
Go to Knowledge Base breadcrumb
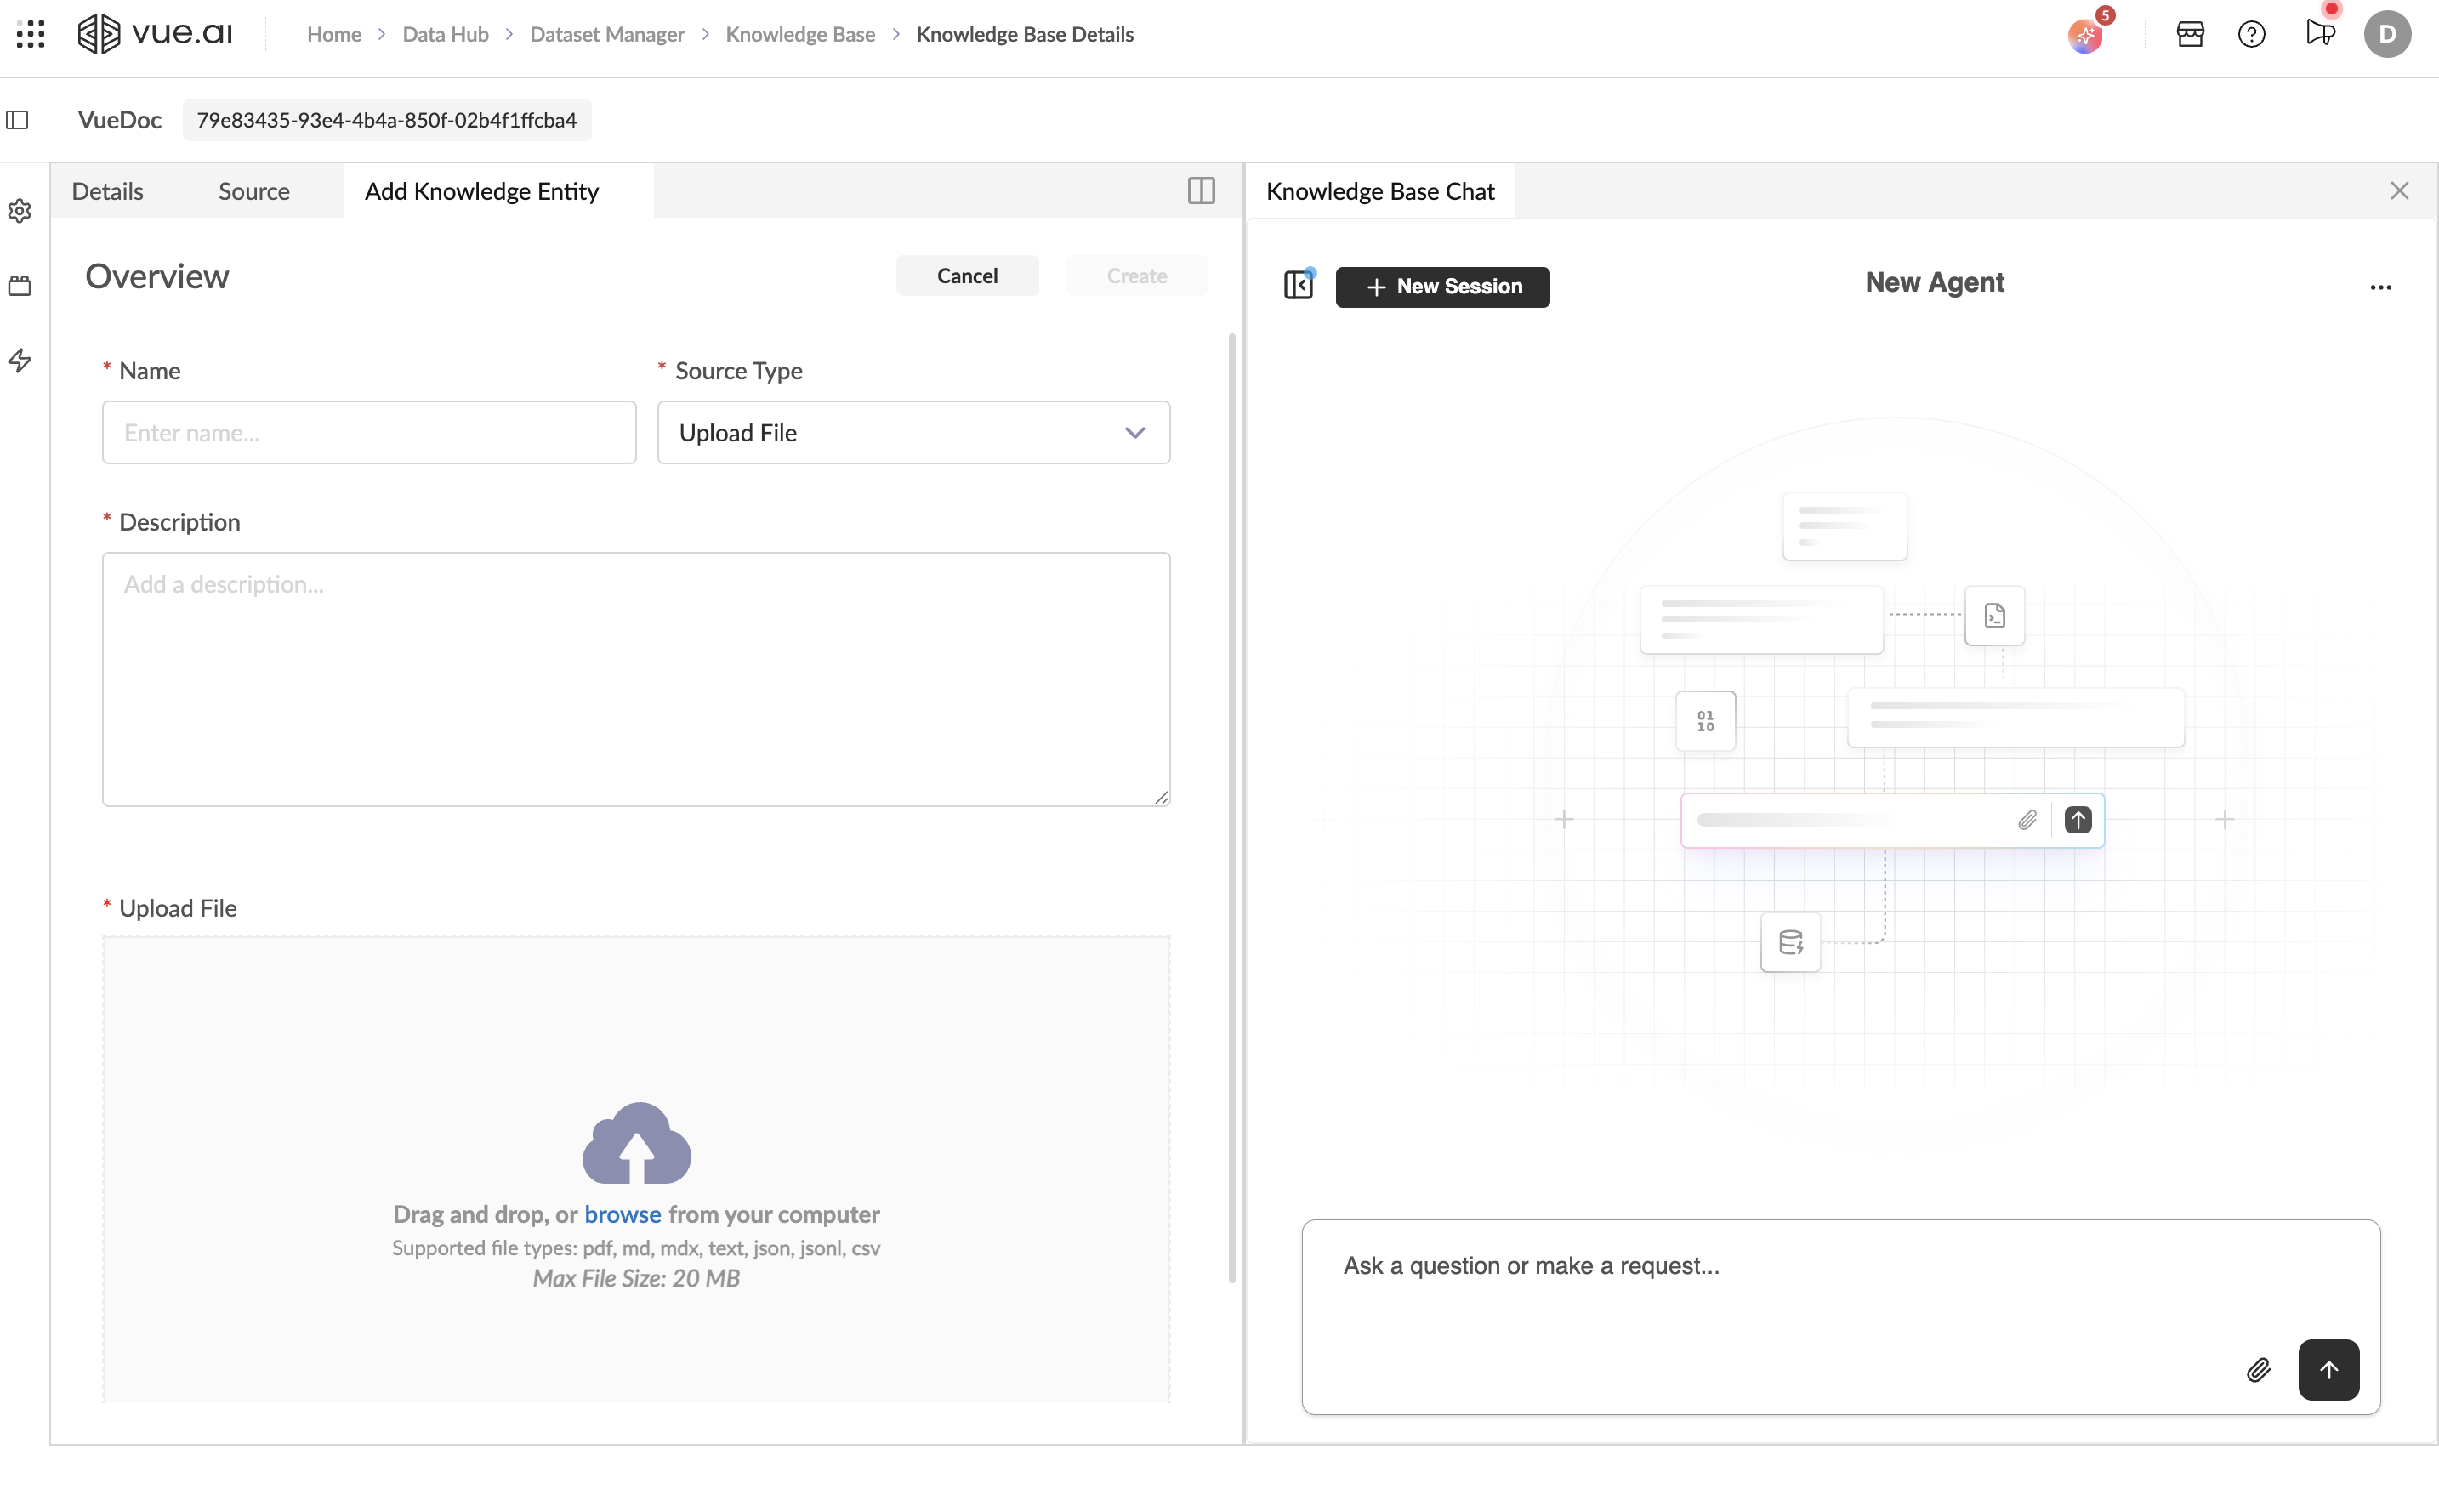pos(800,34)
